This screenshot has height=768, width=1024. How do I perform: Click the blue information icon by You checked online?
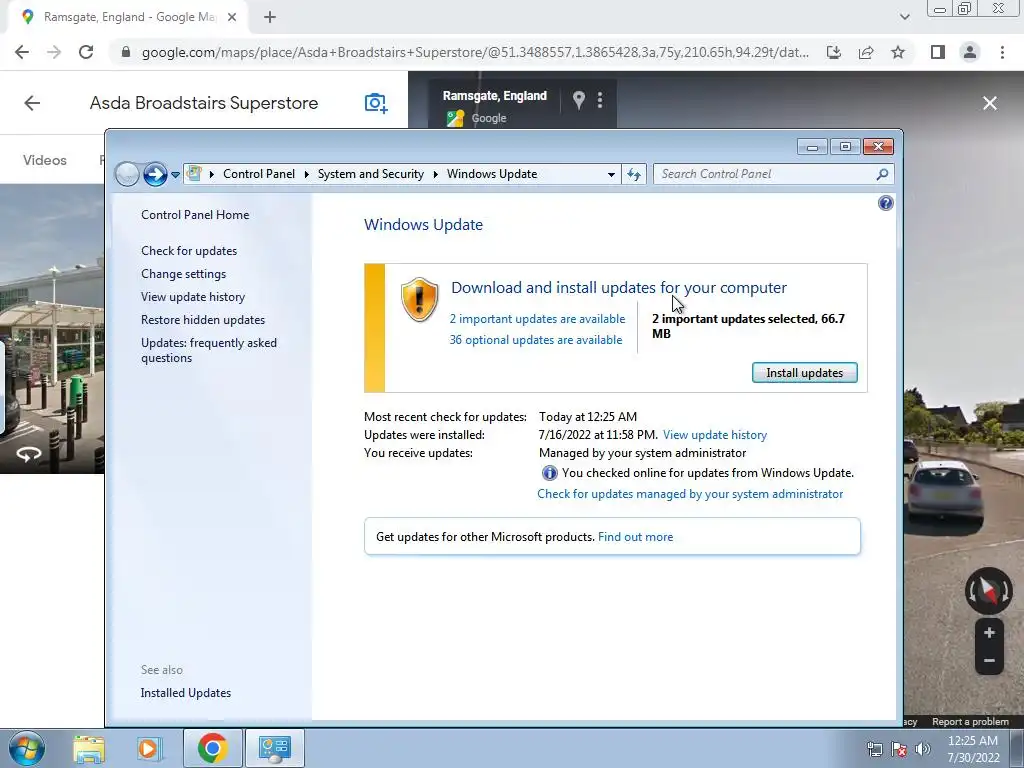[549, 473]
